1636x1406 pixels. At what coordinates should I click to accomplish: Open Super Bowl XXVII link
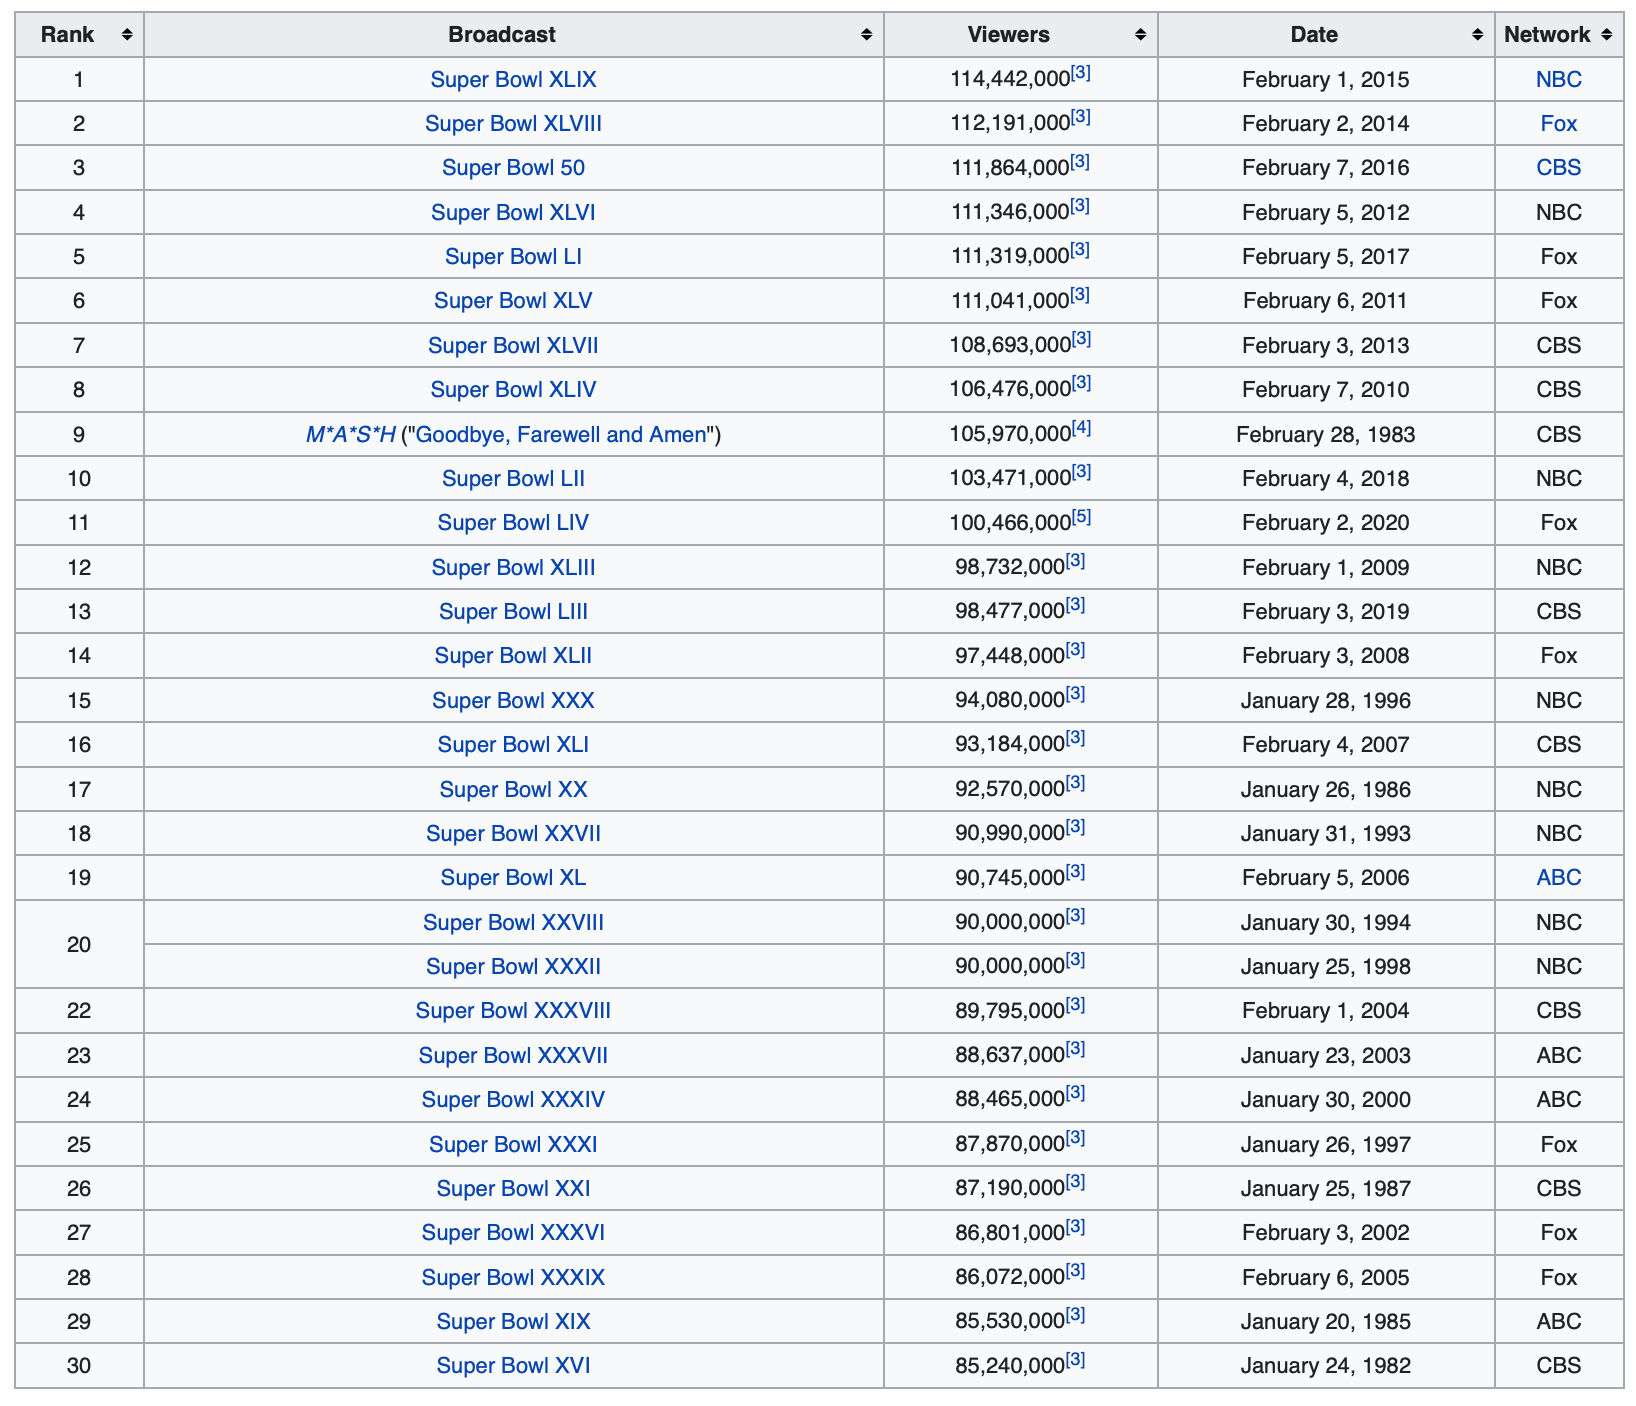pyautogui.click(x=513, y=834)
